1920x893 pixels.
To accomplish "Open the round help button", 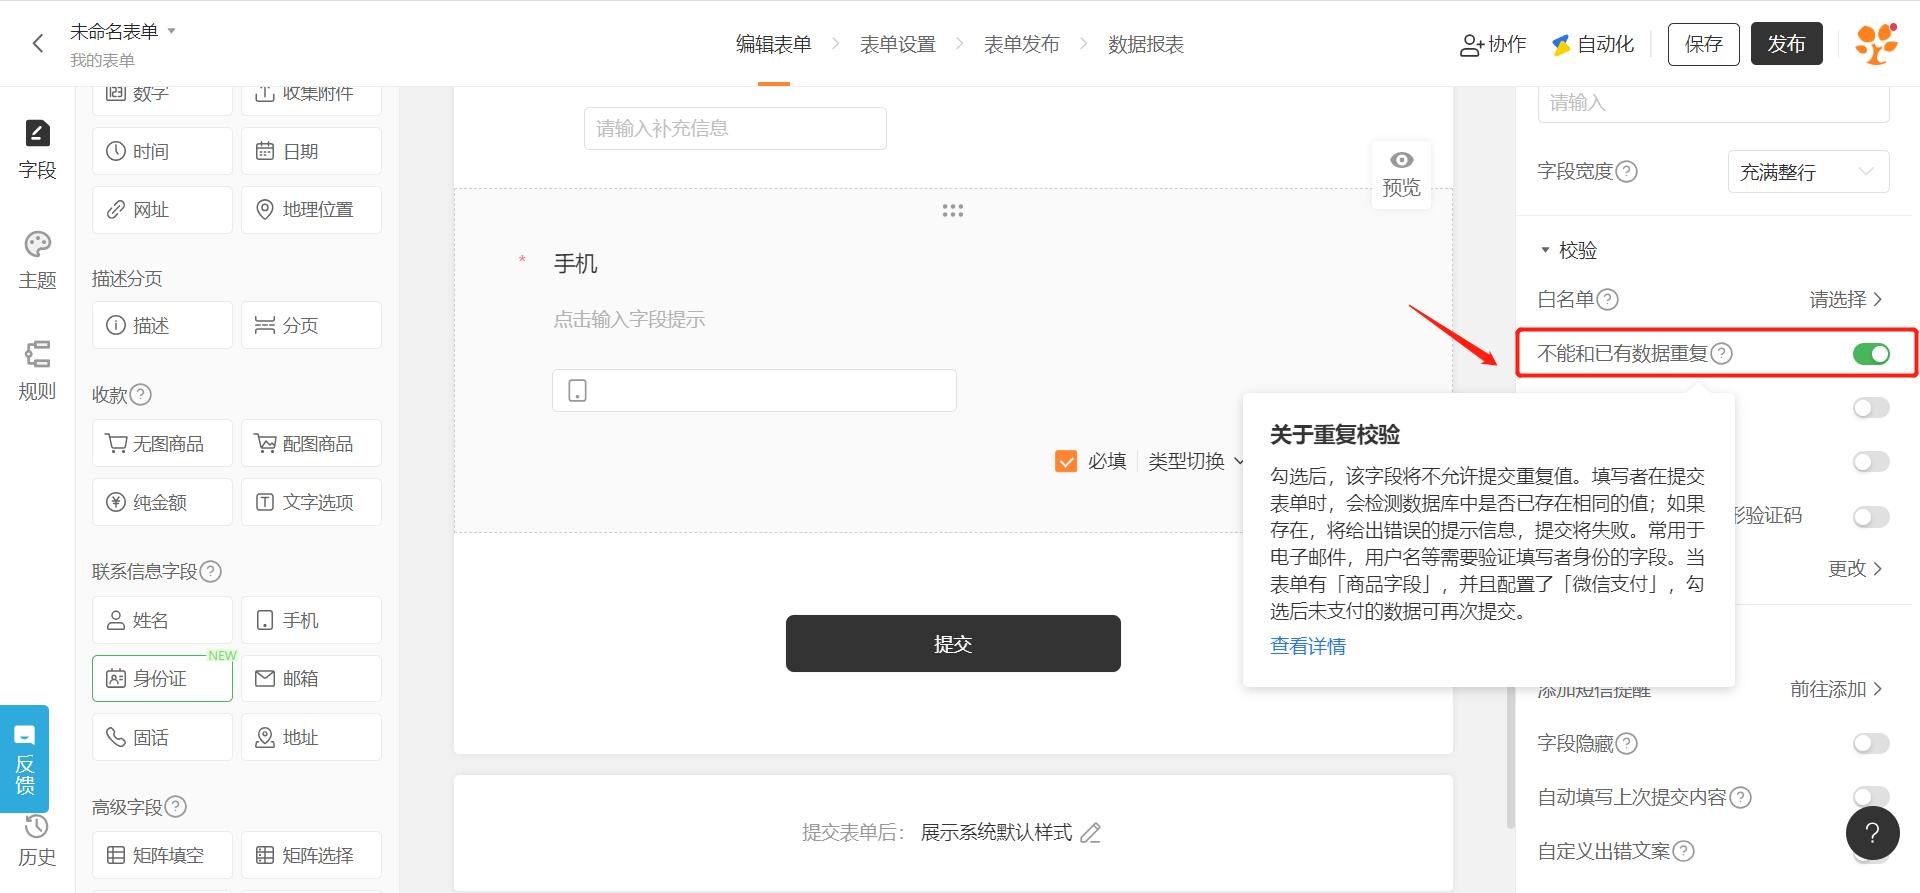I will click(x=1873, y=833).
